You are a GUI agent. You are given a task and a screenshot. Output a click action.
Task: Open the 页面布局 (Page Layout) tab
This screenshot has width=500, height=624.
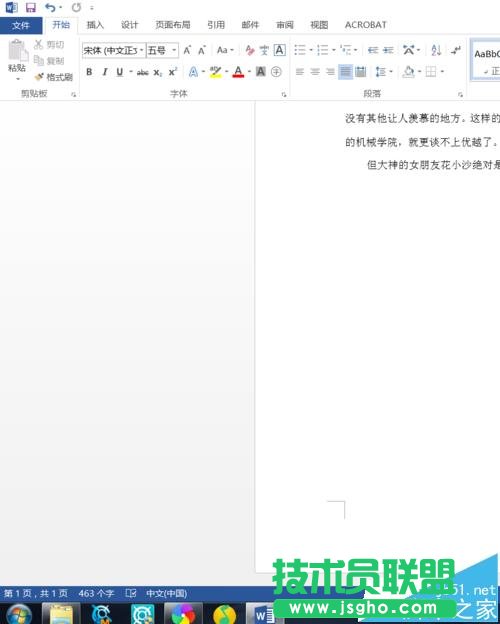(x=172, y=25)
